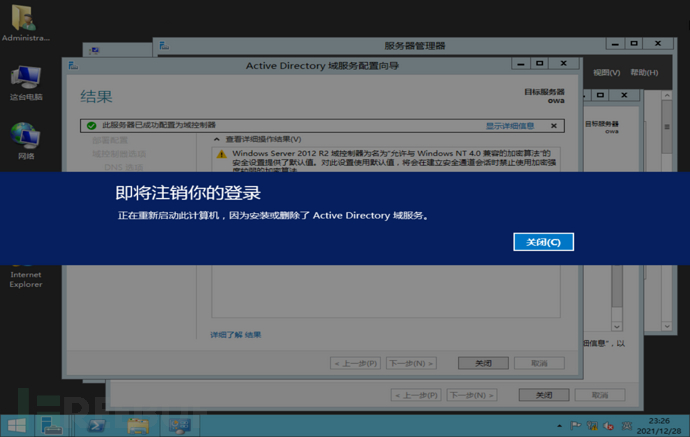Minimize the Active Directory wizard window
690x437 pixels.
coord(521,64)
